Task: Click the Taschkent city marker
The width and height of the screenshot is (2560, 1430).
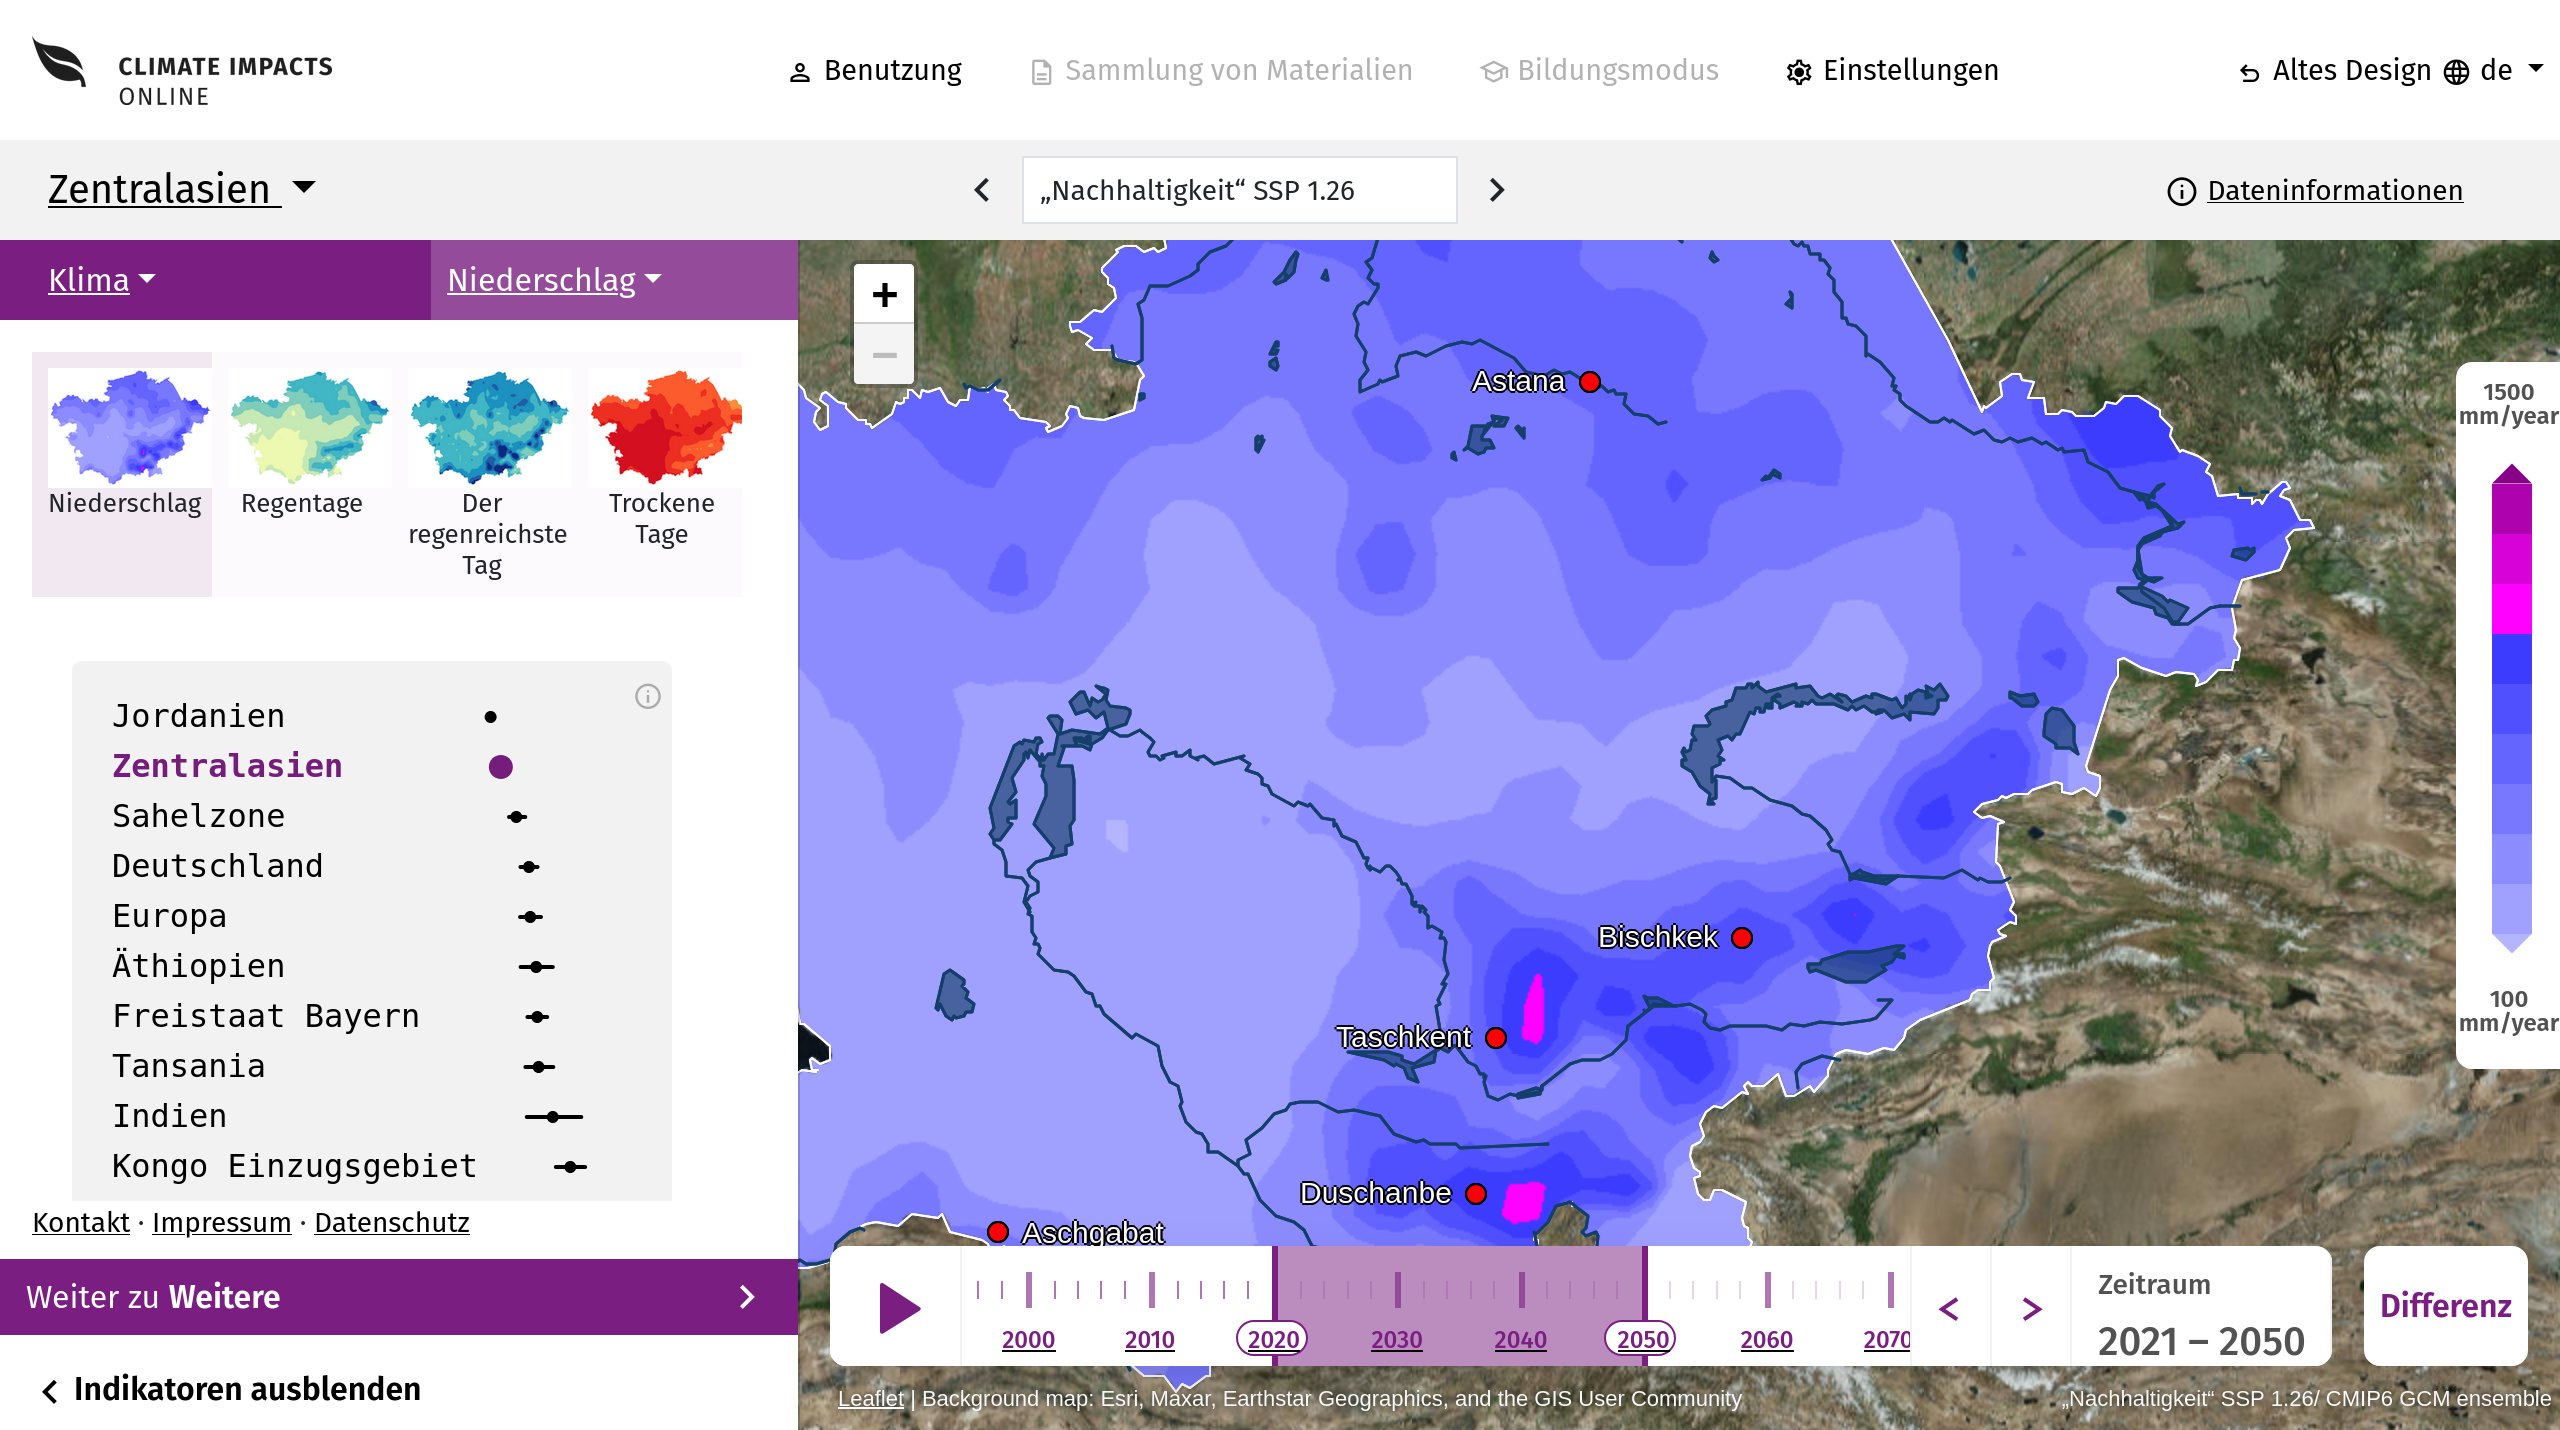Action: (1496, 1038)
